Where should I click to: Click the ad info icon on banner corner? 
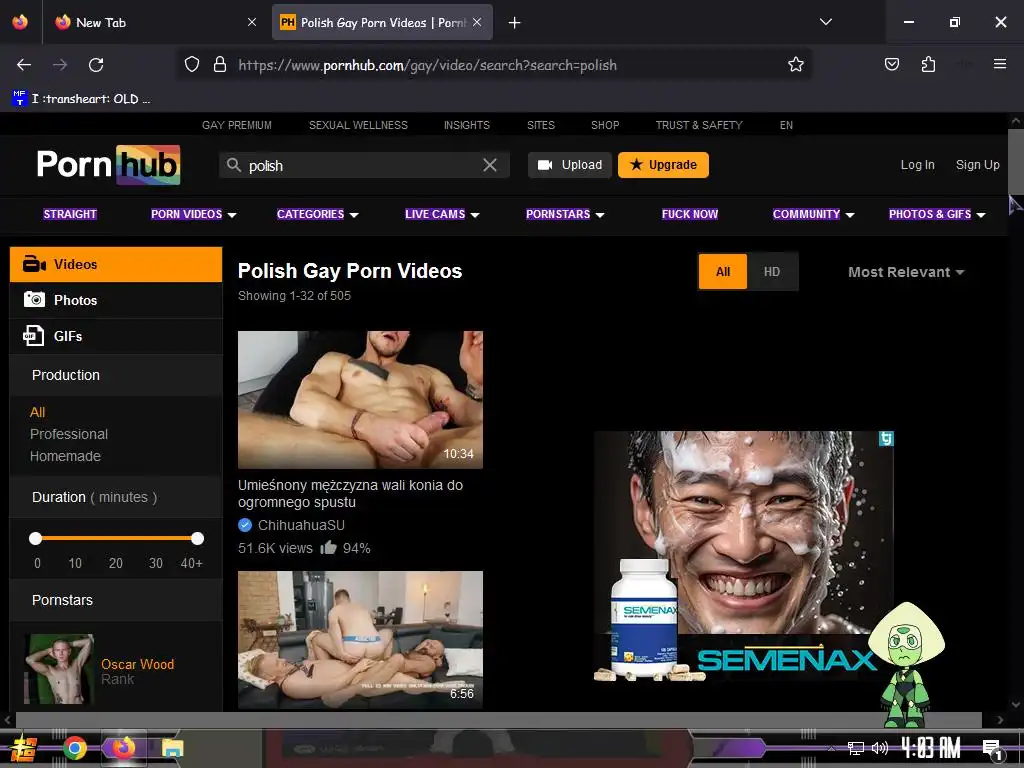[886, 438]
